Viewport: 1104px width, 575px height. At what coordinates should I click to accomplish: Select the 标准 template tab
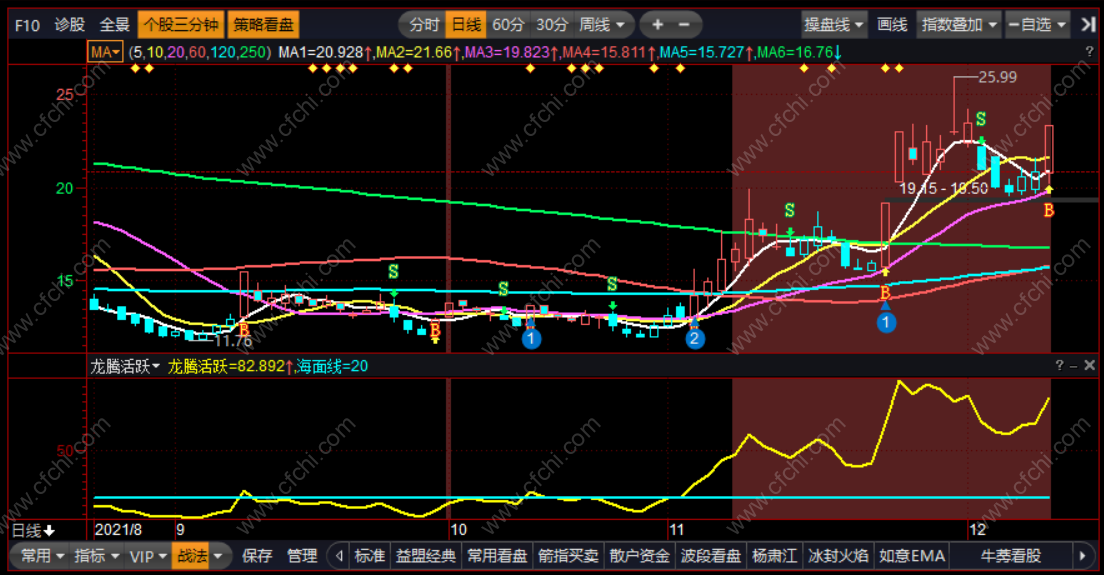[x=370, y=556]
